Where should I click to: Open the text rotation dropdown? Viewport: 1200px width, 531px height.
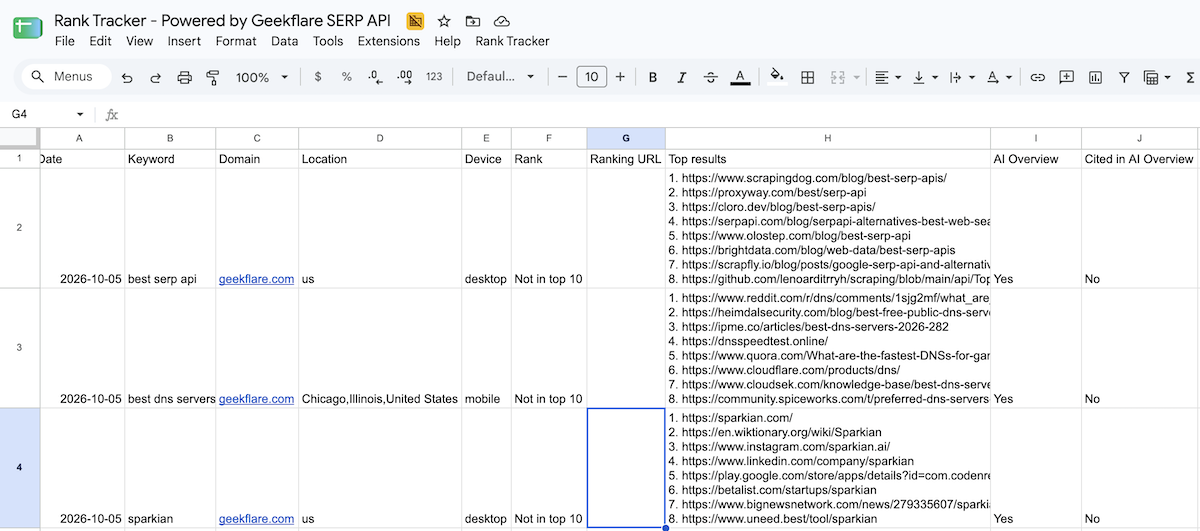tap(998, 77)
